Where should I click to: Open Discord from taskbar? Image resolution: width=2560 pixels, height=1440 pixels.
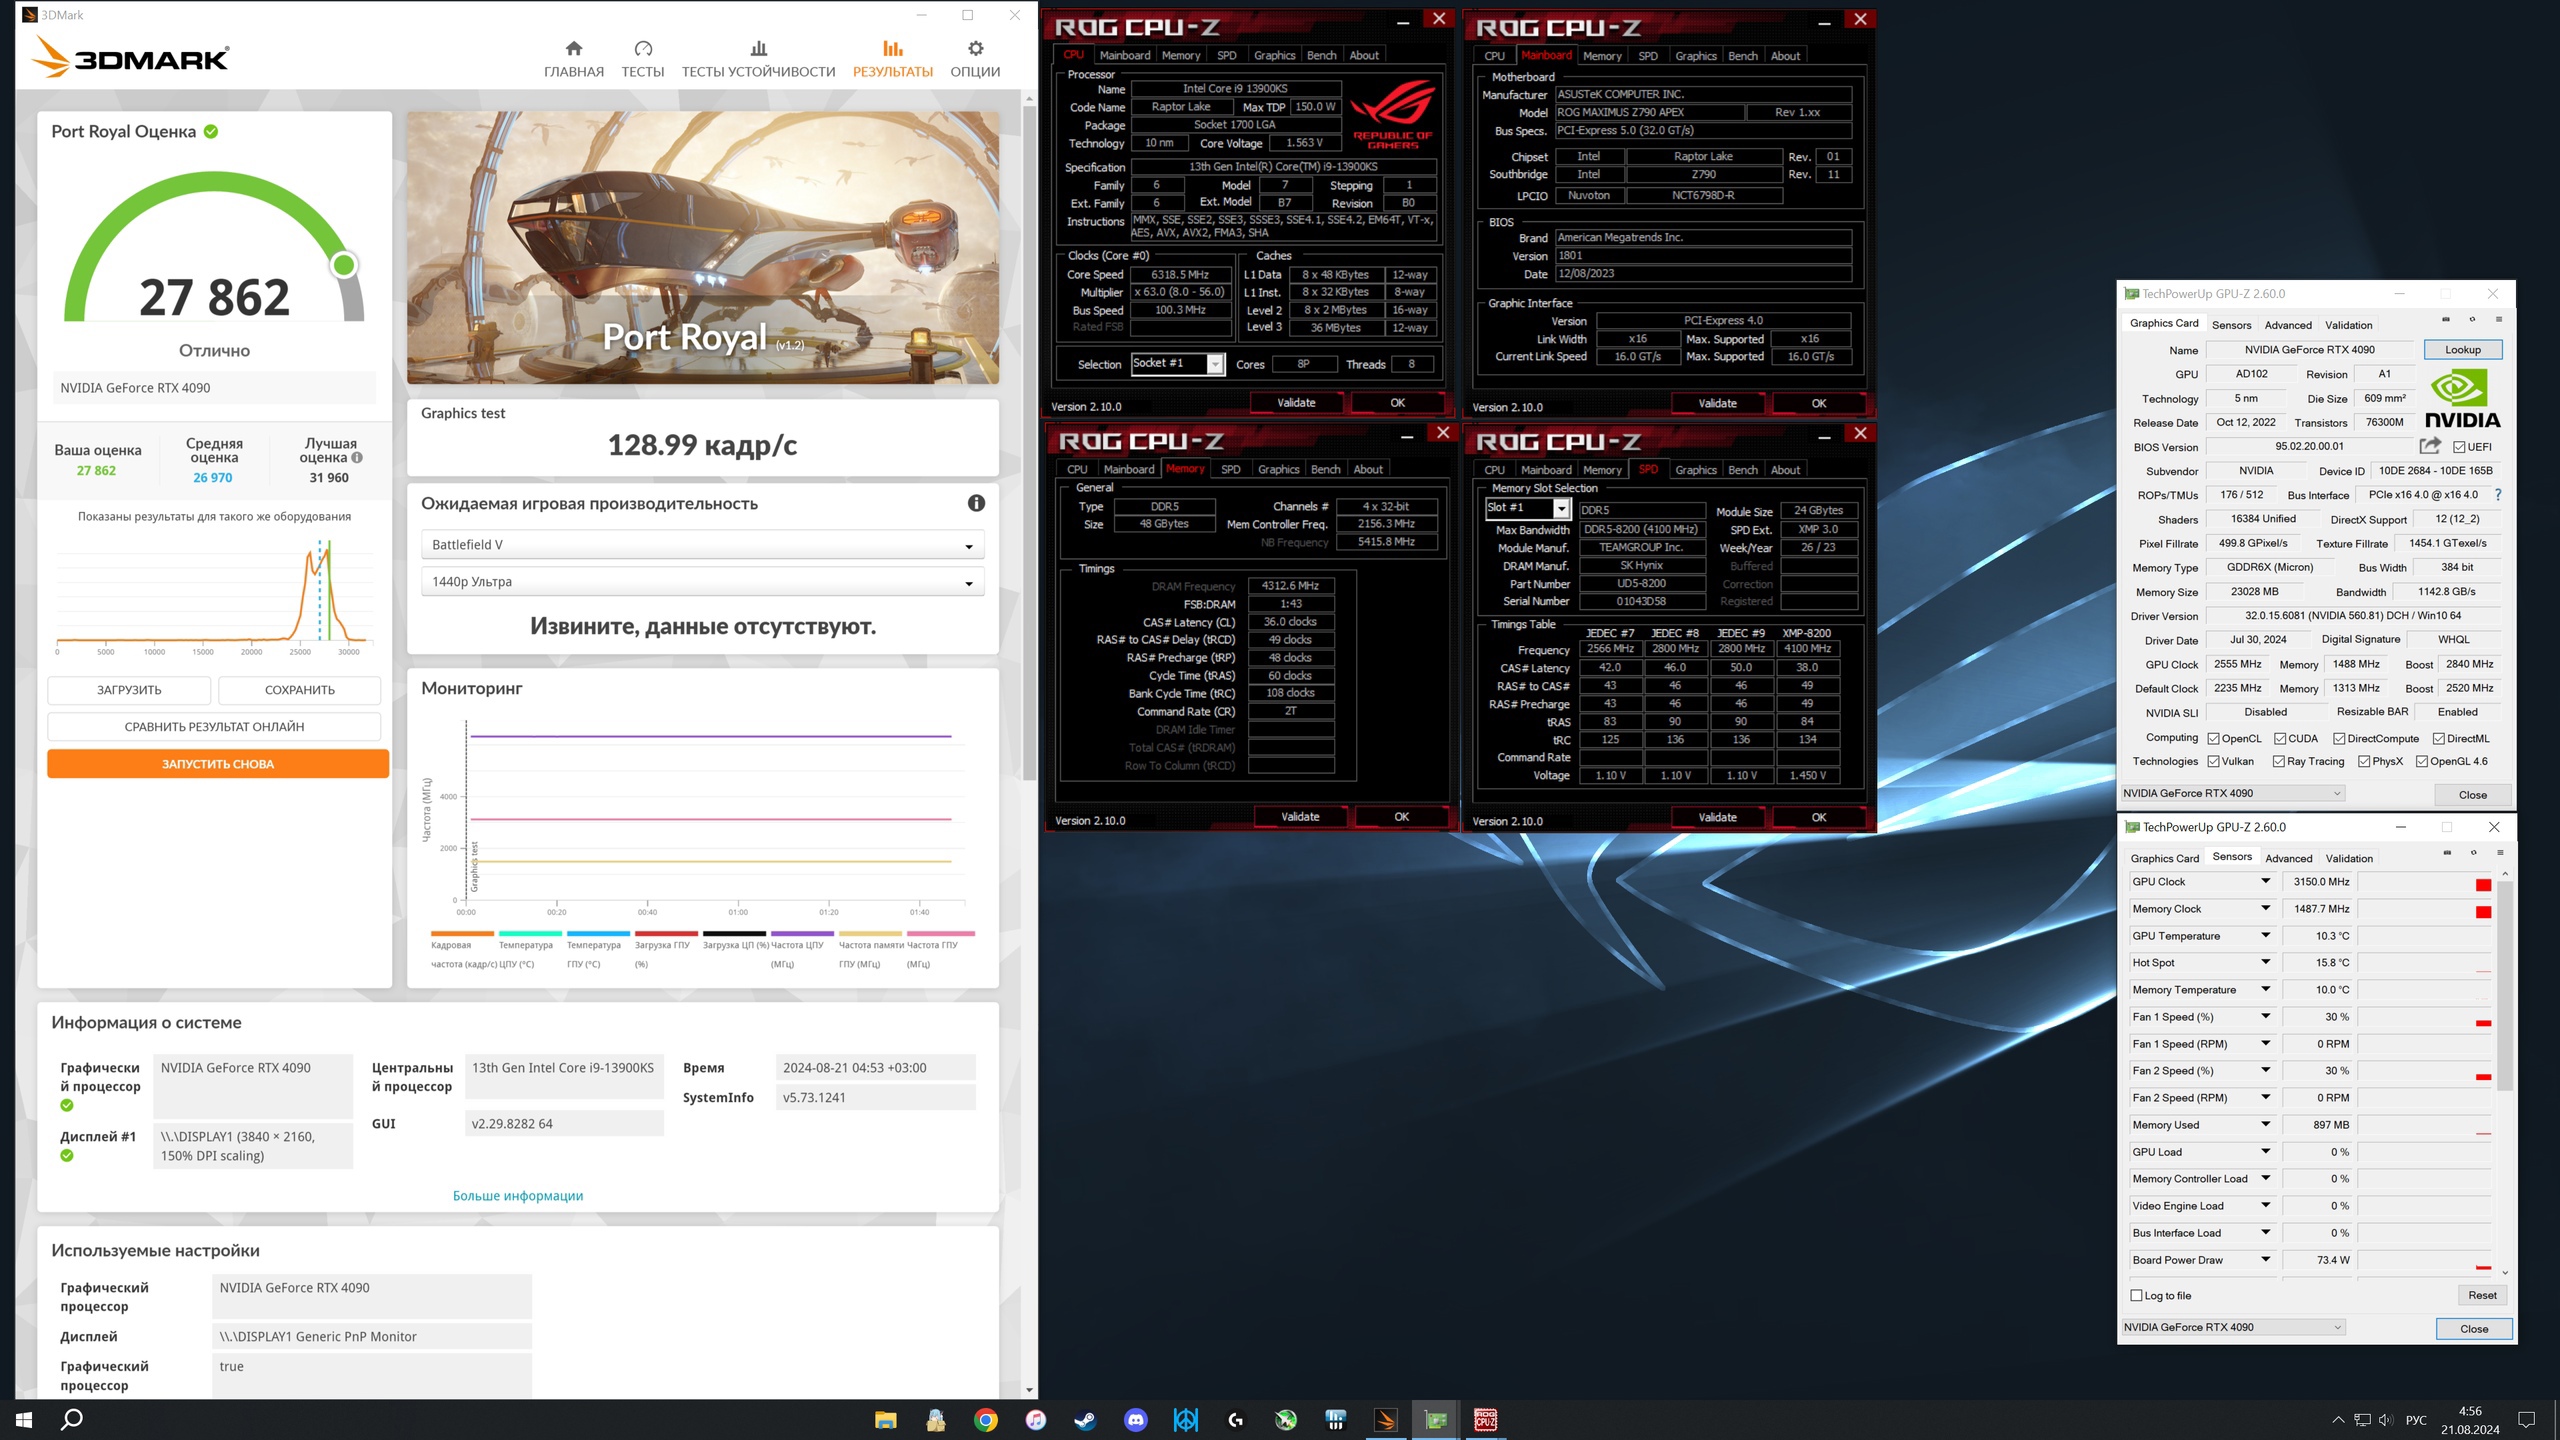[1135, 1419]
